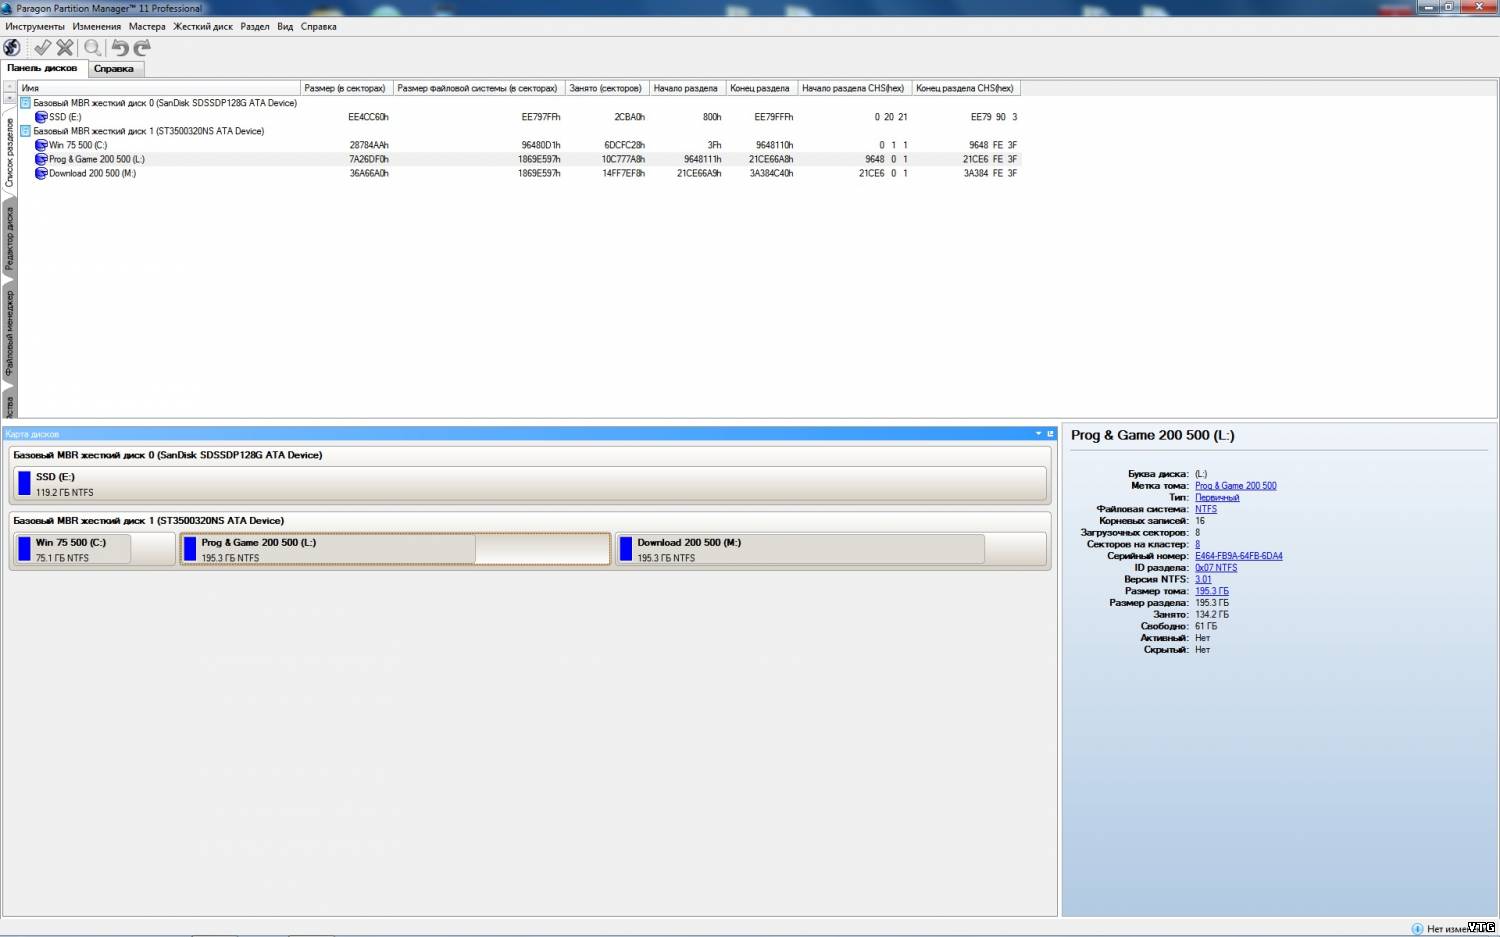Click the partition end value EE79FFFh

click(774, 117)
